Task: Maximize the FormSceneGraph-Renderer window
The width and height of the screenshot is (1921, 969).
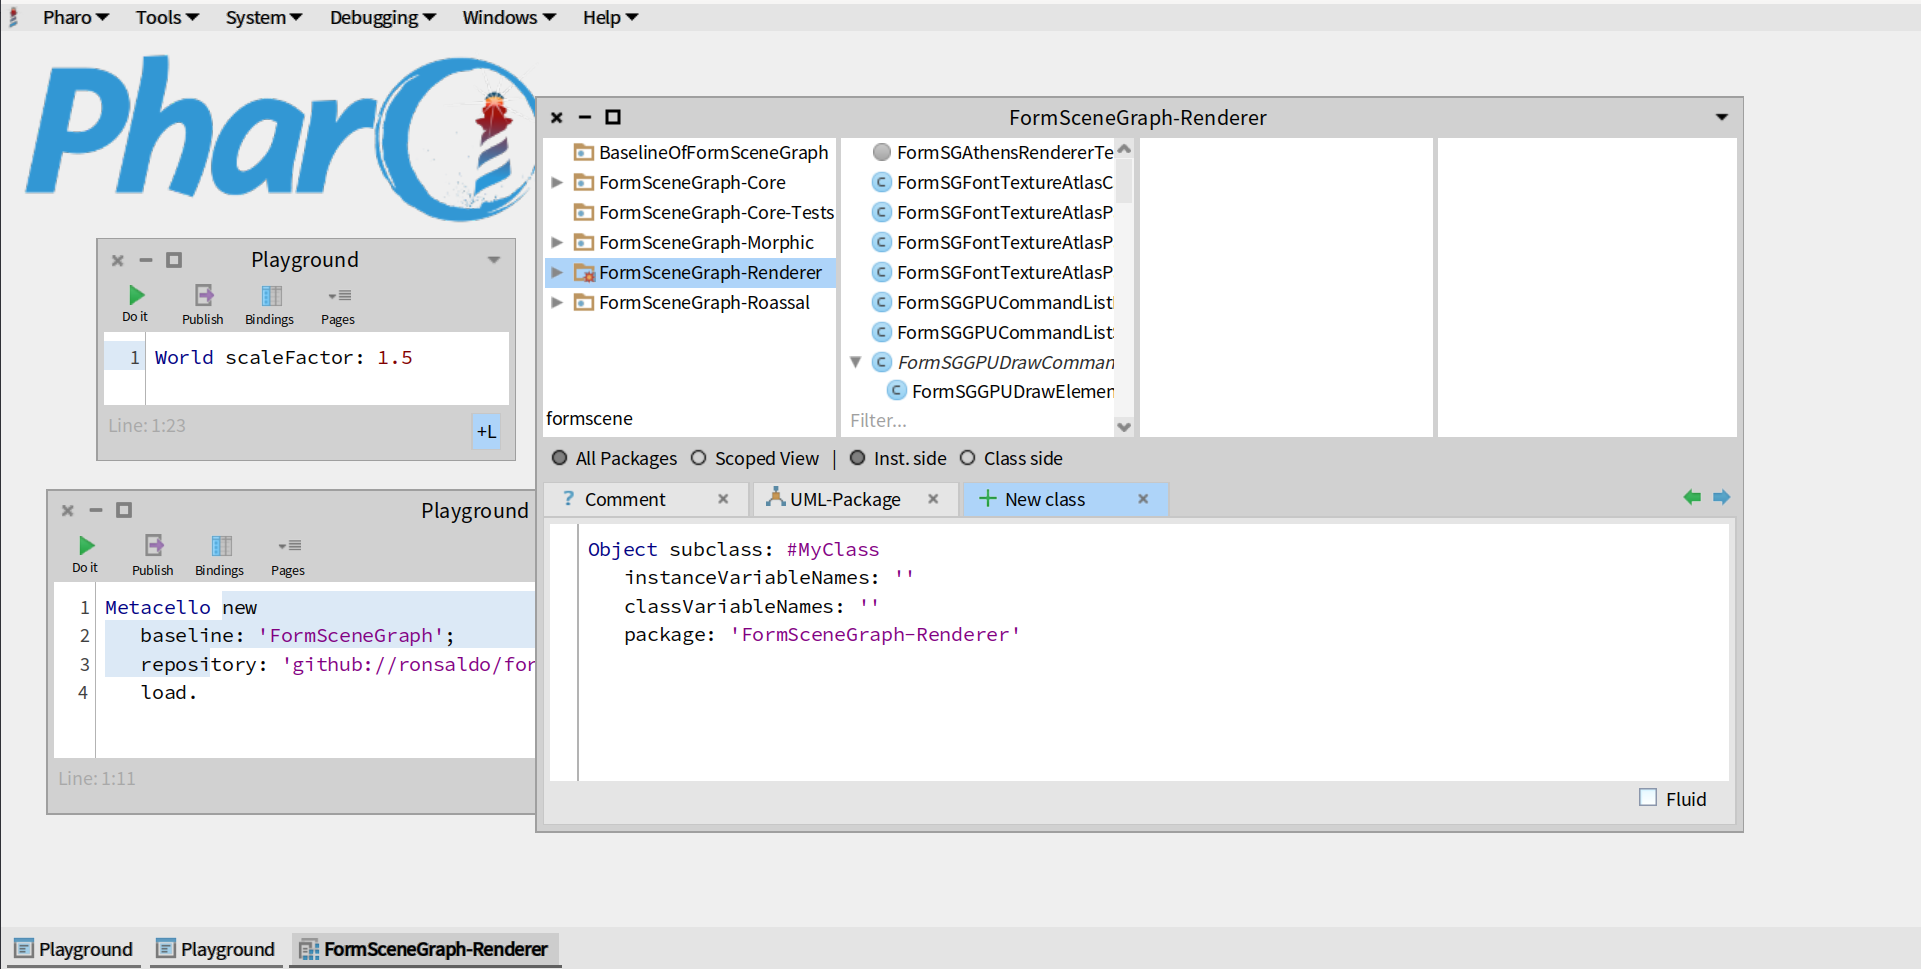Action: [x=613, y=117]
